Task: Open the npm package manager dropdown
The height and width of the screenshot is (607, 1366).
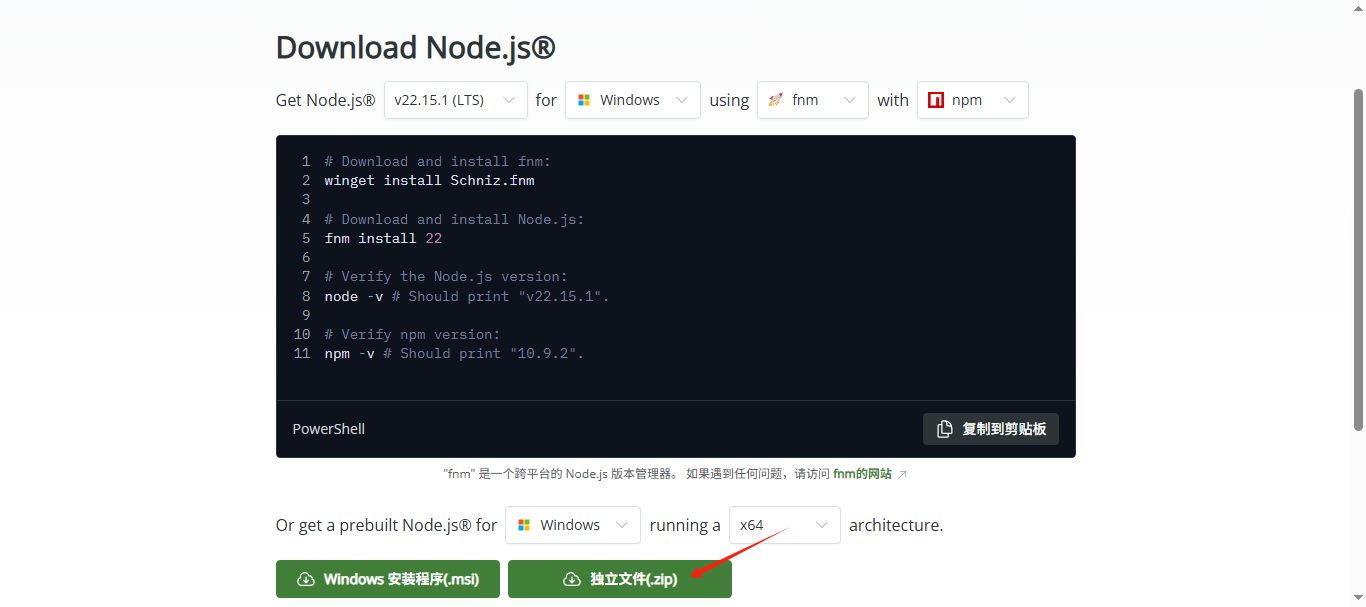Action: click(x=973, y=100)
